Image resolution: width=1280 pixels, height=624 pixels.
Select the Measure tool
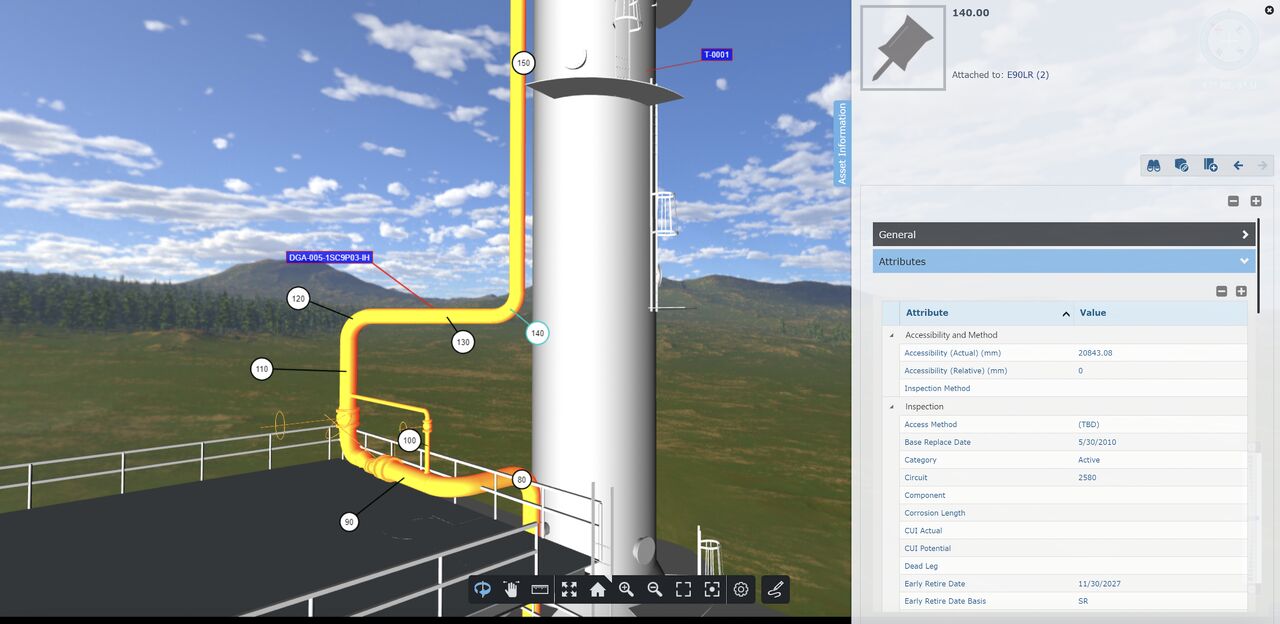pyautogui.click(x=539, y=589)
